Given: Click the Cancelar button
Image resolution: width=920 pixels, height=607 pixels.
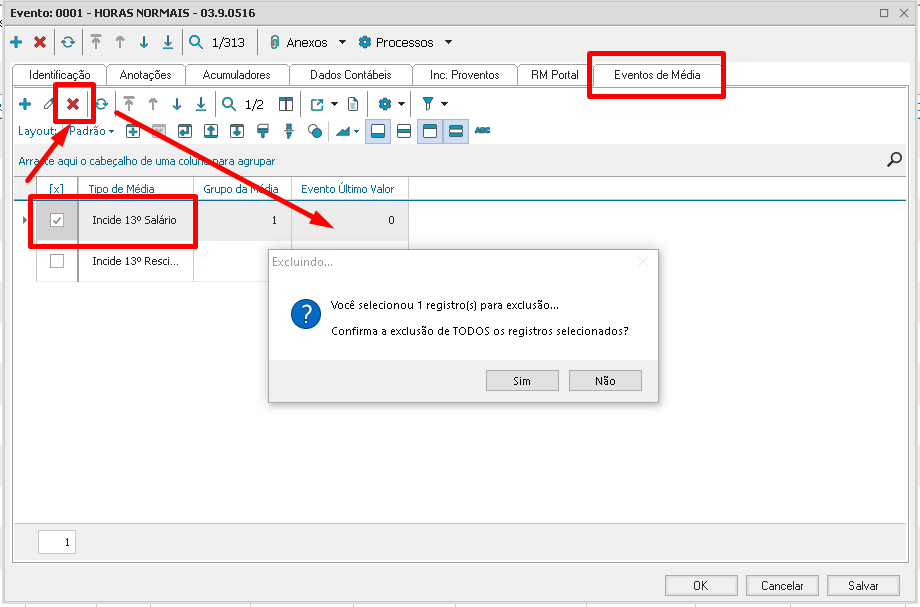Looking at the screenshot, I should pos(782,585).
